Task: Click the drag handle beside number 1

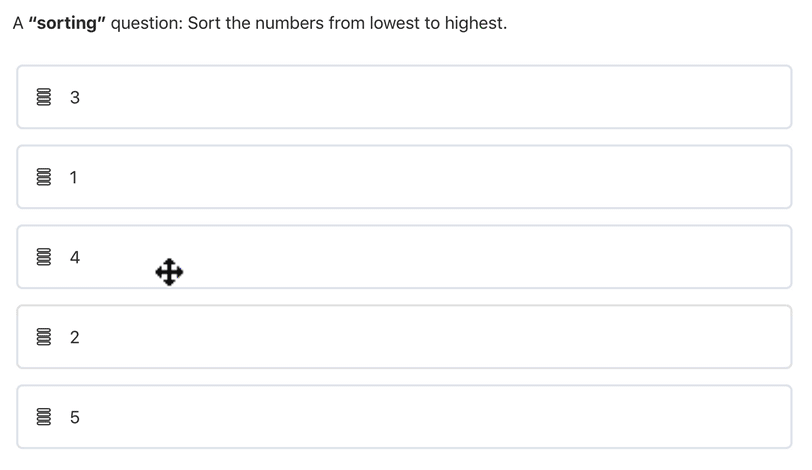Action: coord(43,178)
